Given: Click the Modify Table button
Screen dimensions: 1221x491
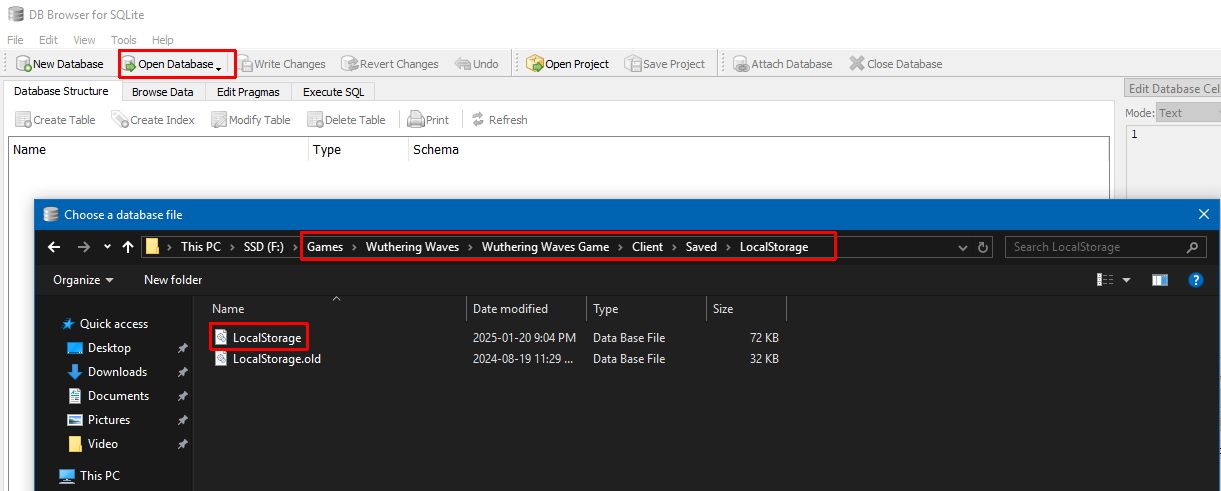Looking at the screenshot, I should [x=251, y=120].
